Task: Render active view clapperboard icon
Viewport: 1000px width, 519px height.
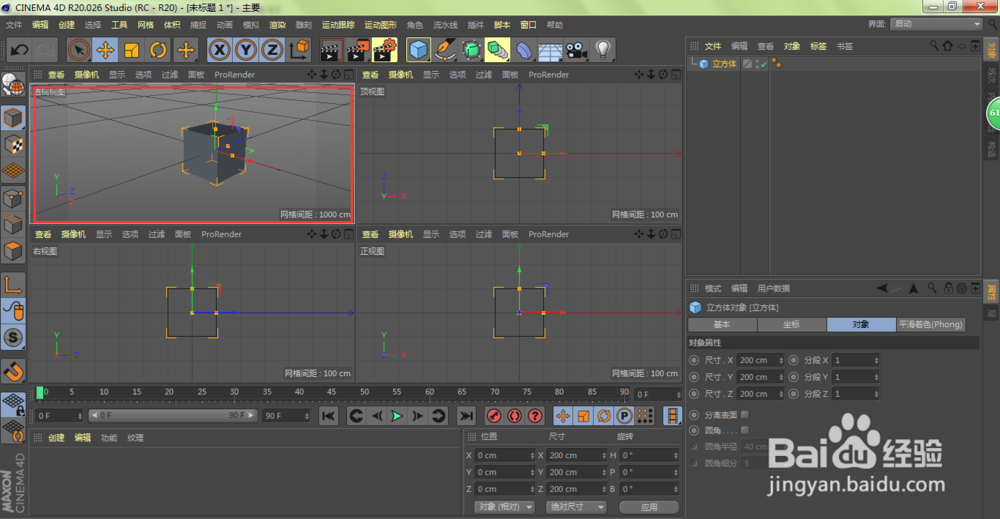Action: point(330,50)
